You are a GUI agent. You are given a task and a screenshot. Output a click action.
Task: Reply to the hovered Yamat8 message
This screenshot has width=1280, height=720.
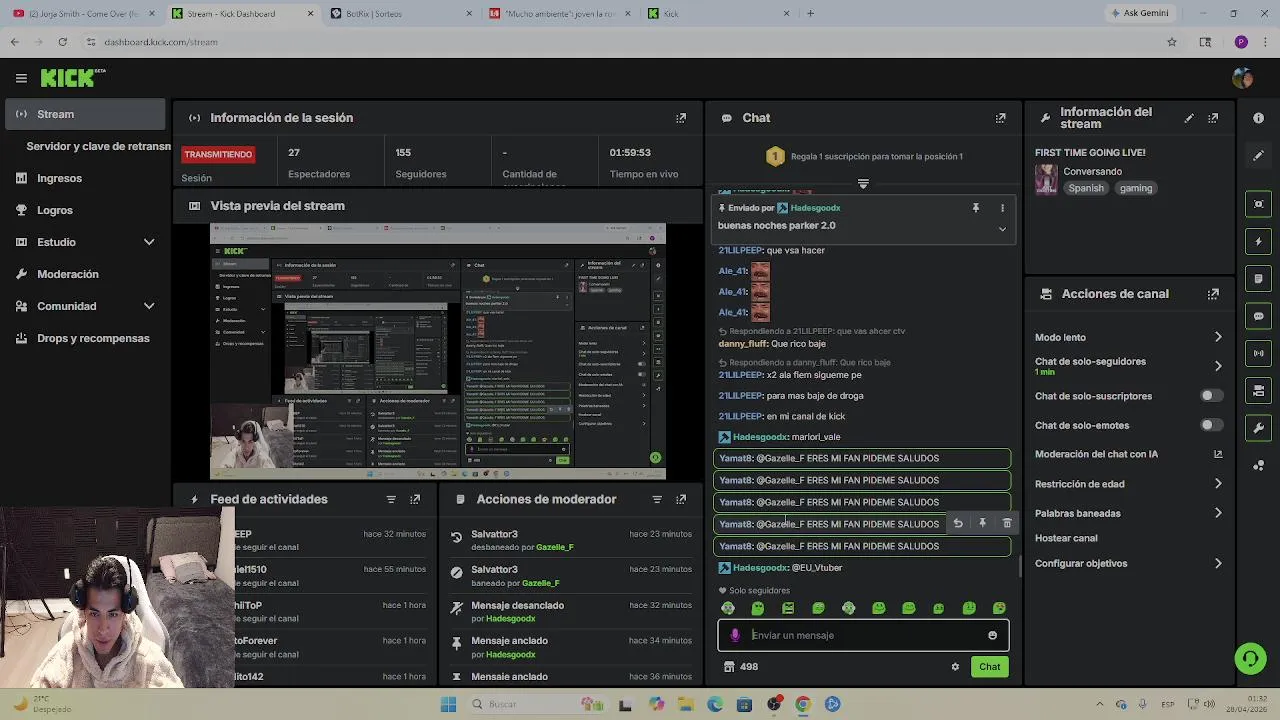pos(958,524)
